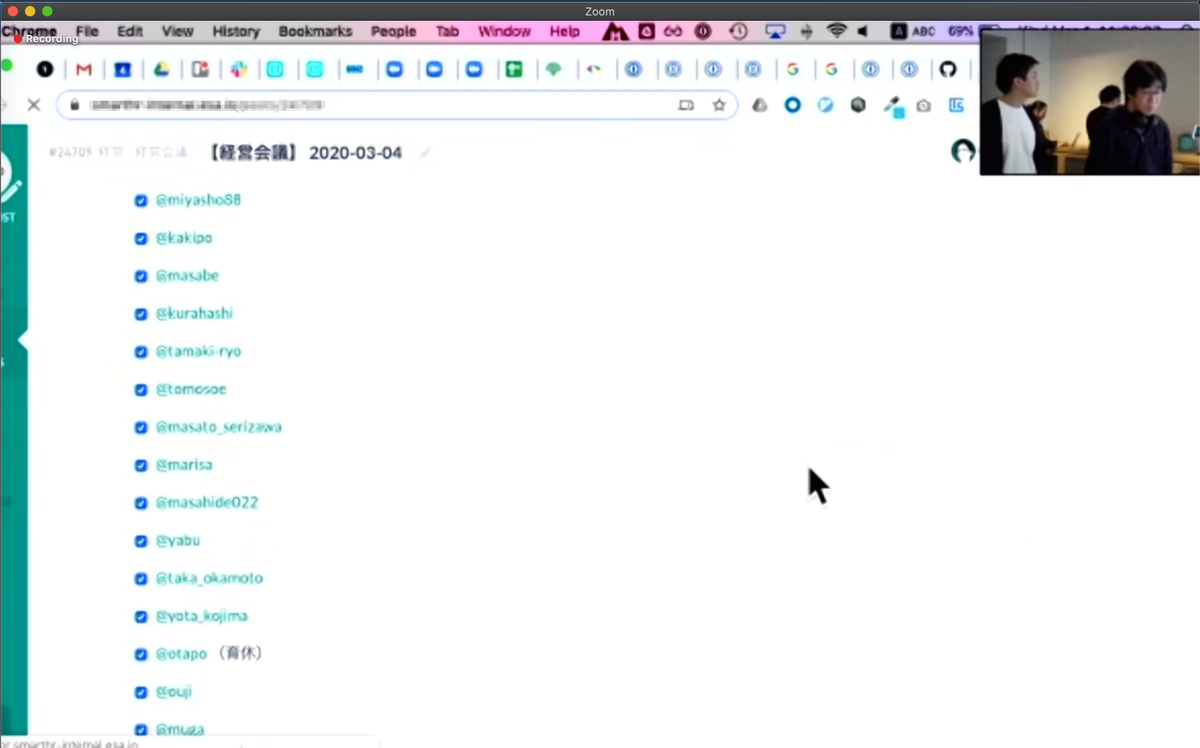Open the Time Machine menu bar icon
The width and height of the screenshot is (1200, 748).
click(738, 32)
